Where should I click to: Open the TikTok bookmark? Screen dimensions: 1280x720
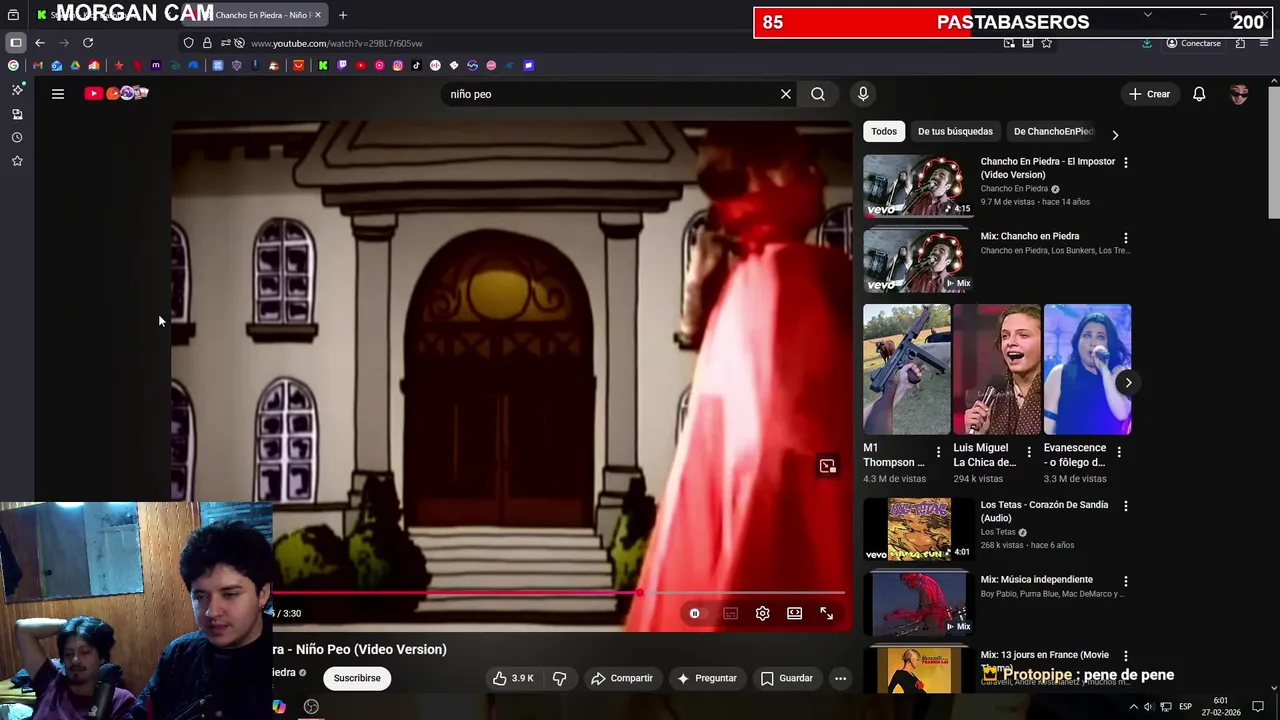[x=416, y=65]
